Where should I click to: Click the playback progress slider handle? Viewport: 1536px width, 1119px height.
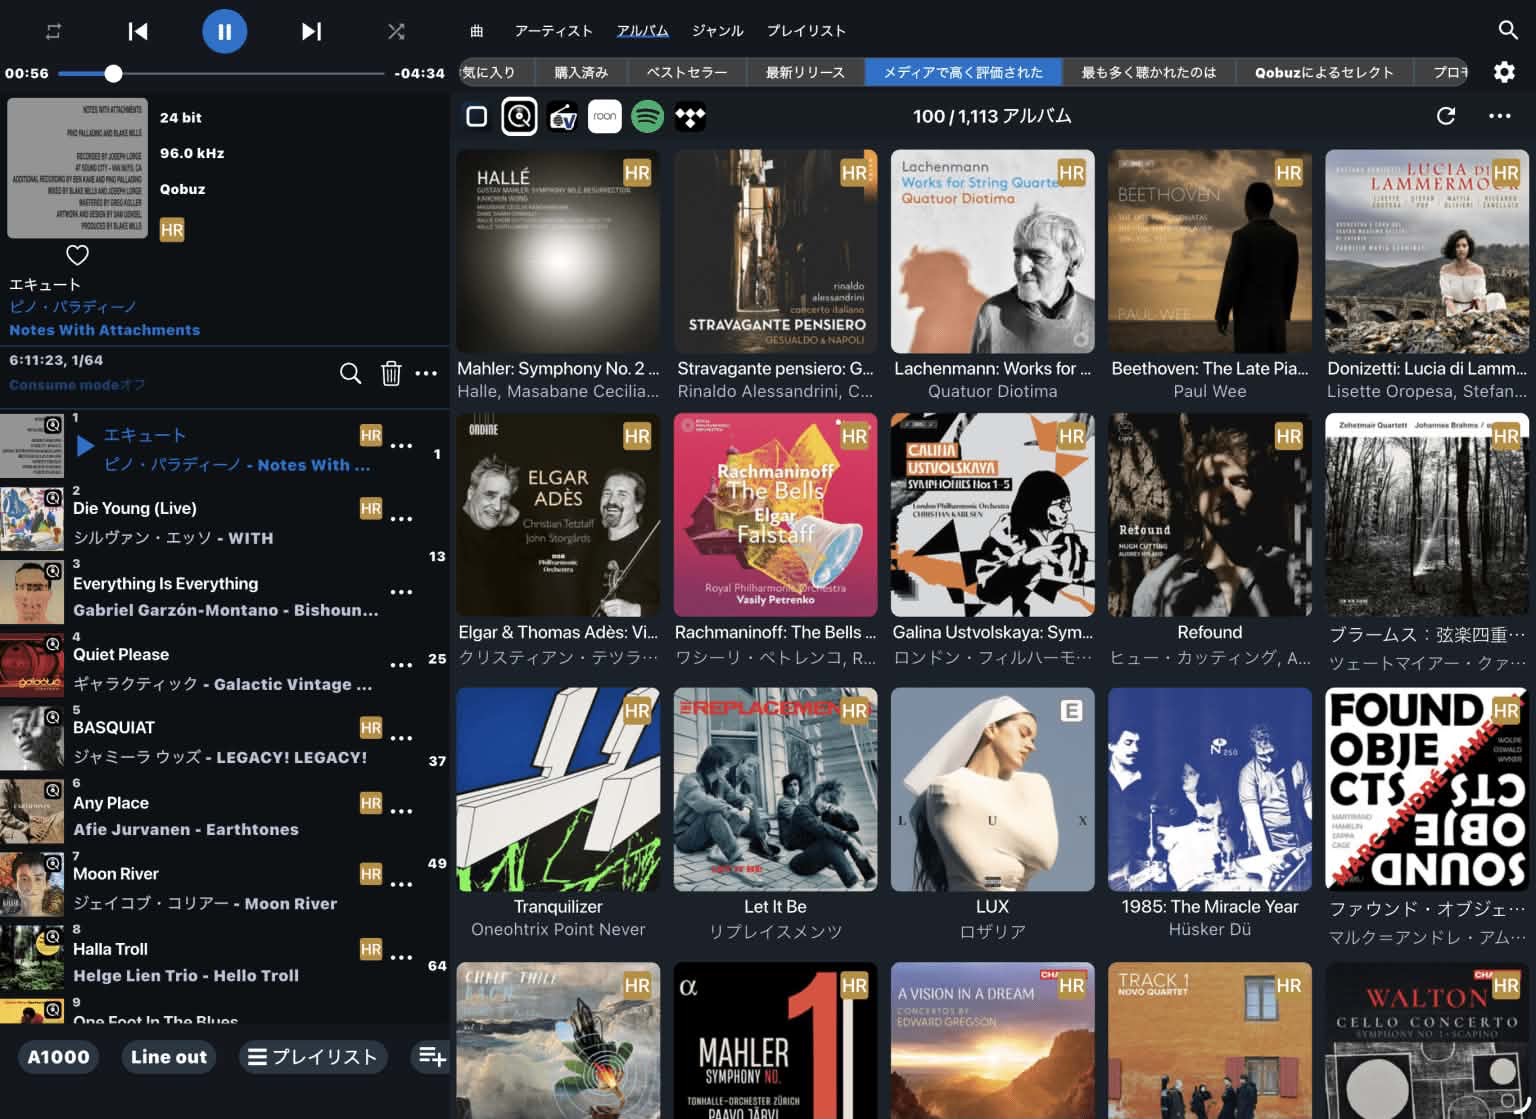[113, 73]
